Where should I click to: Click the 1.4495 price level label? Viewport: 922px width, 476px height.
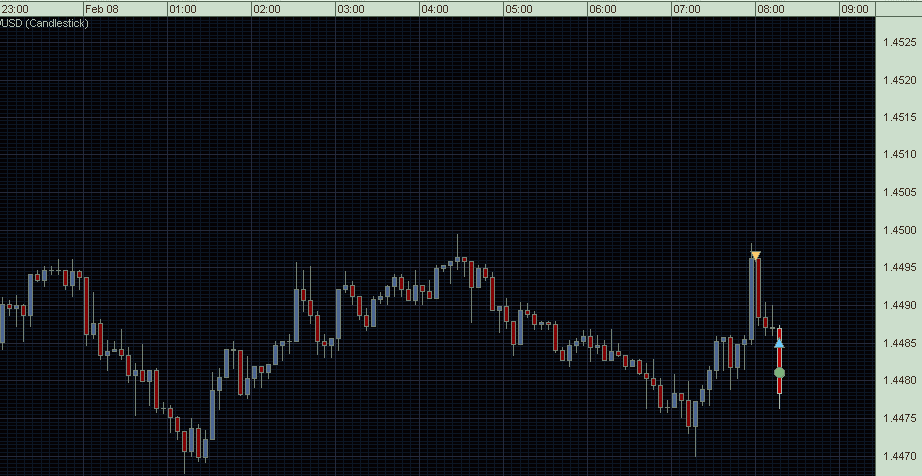(x=900, y=267)
